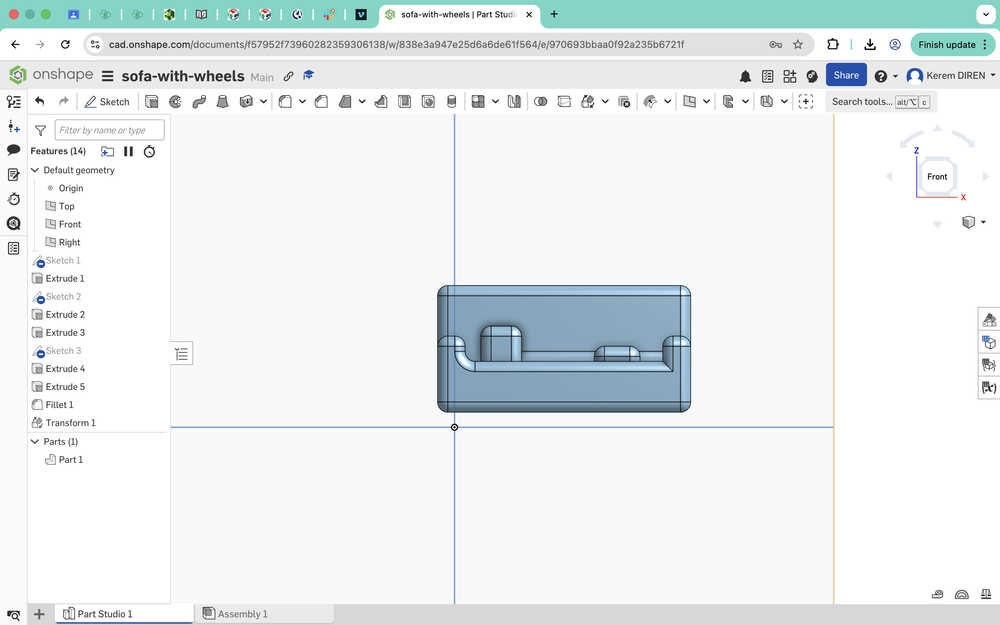Pause feature regeneration with the rollback pause icon

pyautogui.click(x=128, y=151)
